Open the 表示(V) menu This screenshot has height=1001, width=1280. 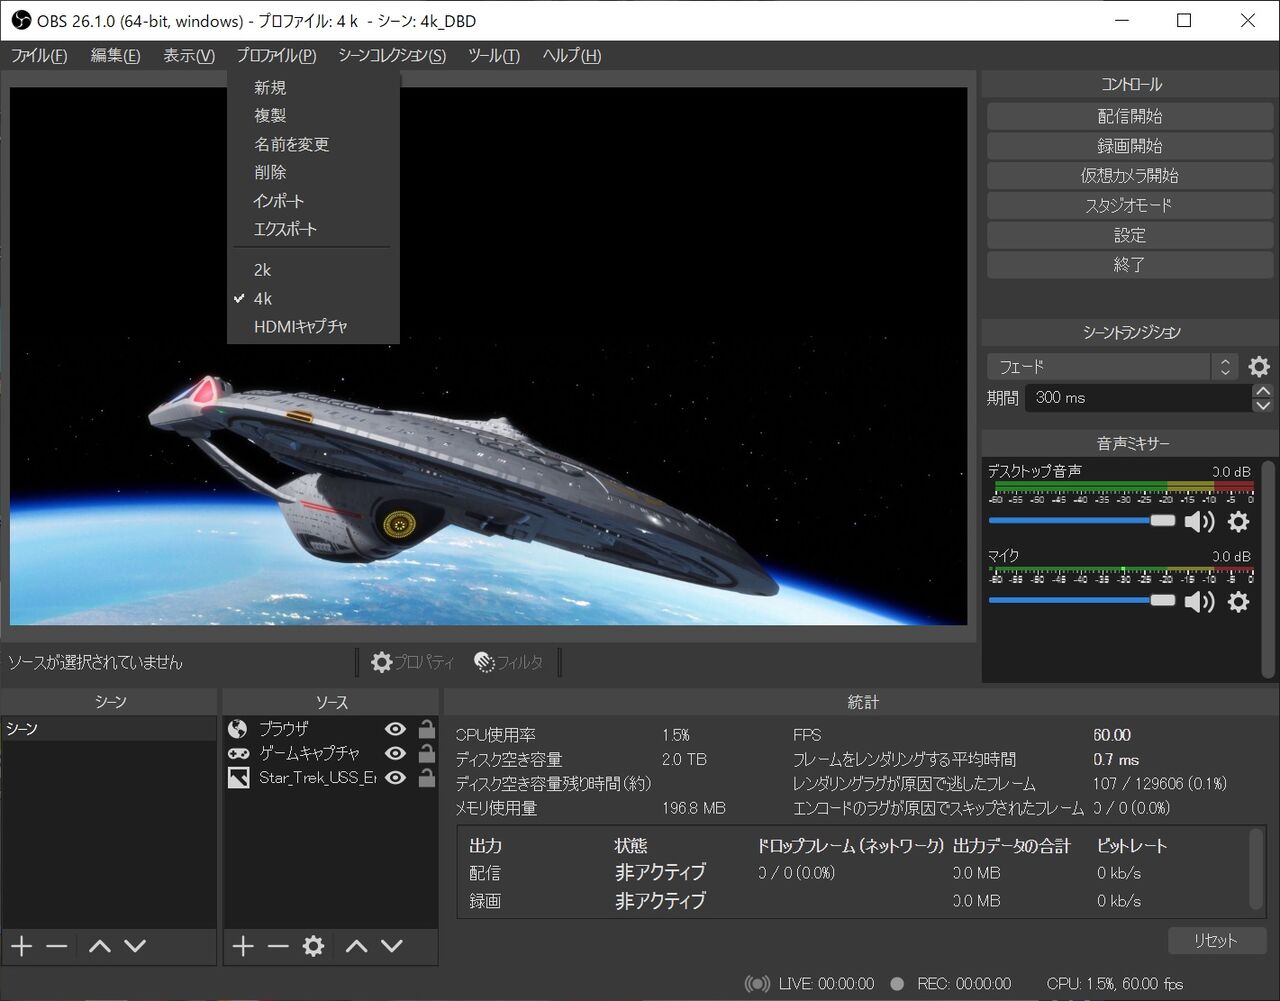point(189,56)
